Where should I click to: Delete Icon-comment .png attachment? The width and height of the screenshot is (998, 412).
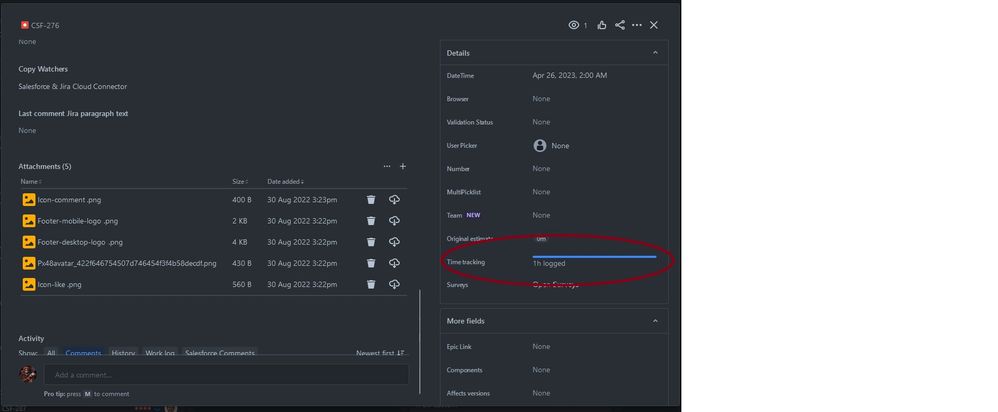click(371, 200)
